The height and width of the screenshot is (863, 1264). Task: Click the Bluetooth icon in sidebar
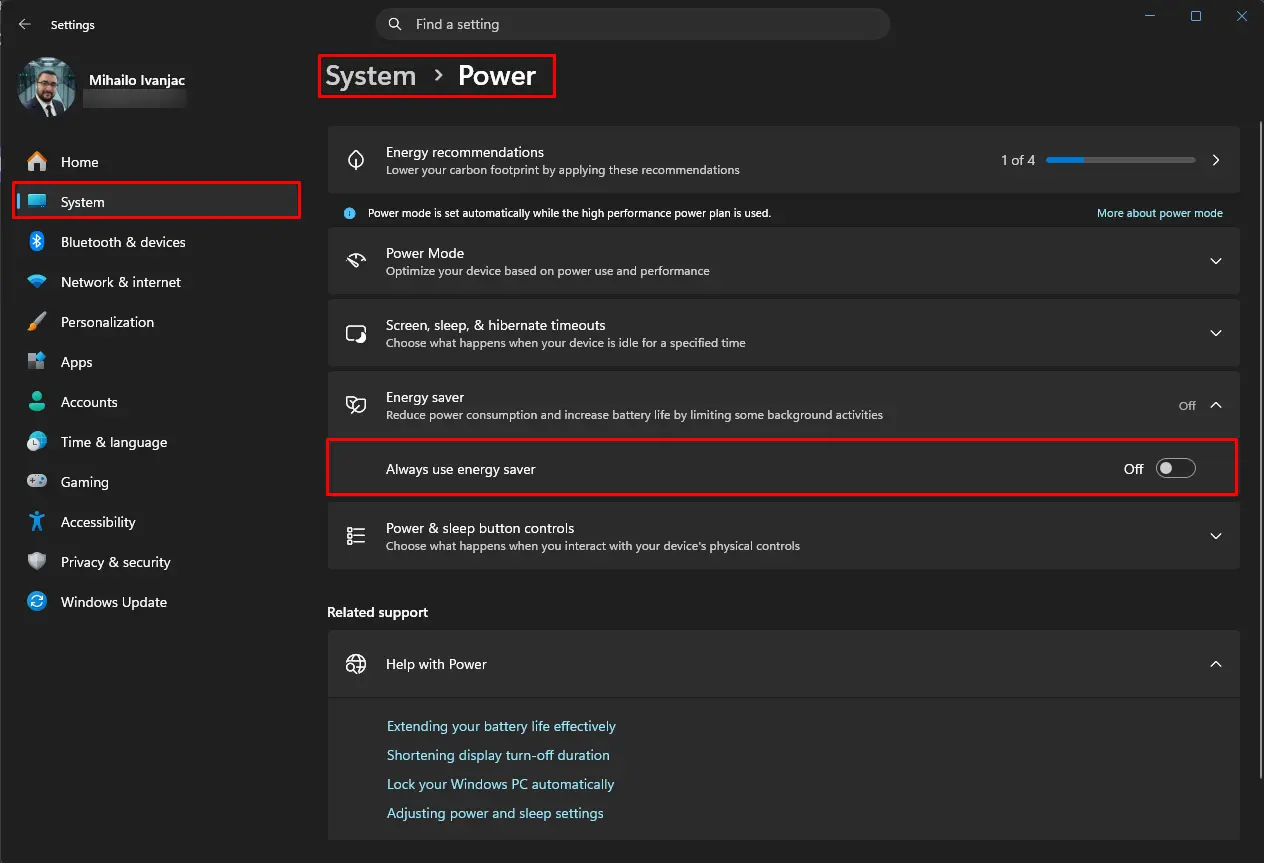(37, 242)
